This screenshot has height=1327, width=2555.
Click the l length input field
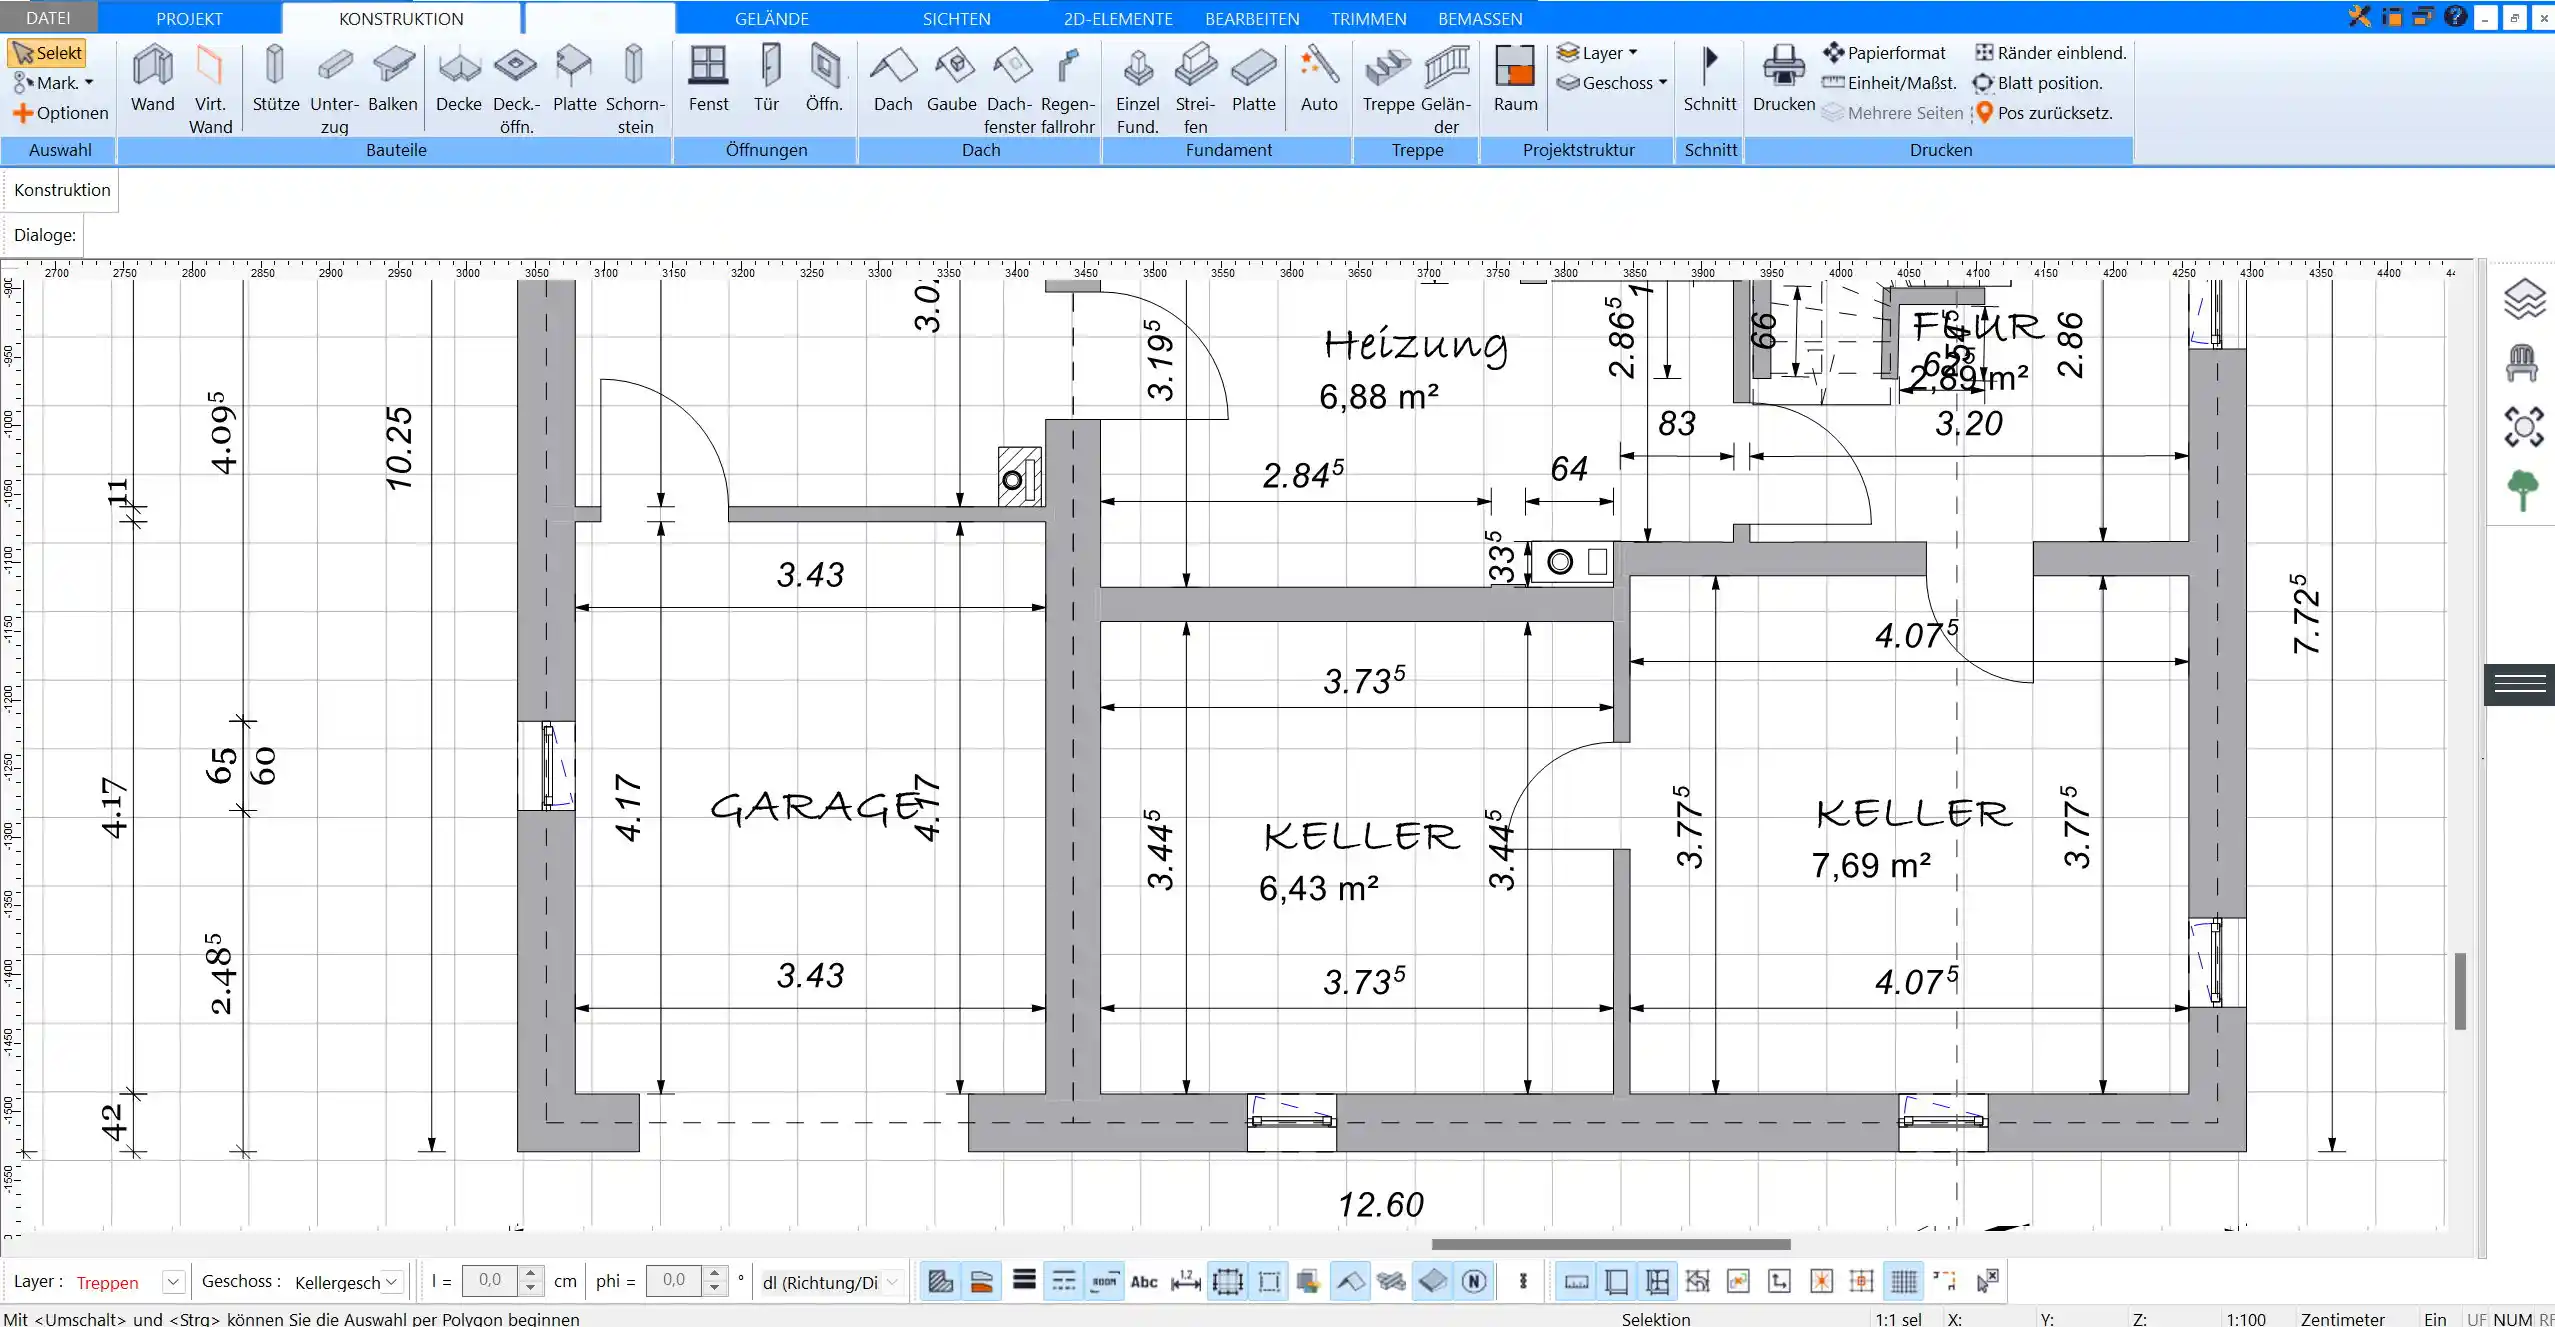point(490,1281)
